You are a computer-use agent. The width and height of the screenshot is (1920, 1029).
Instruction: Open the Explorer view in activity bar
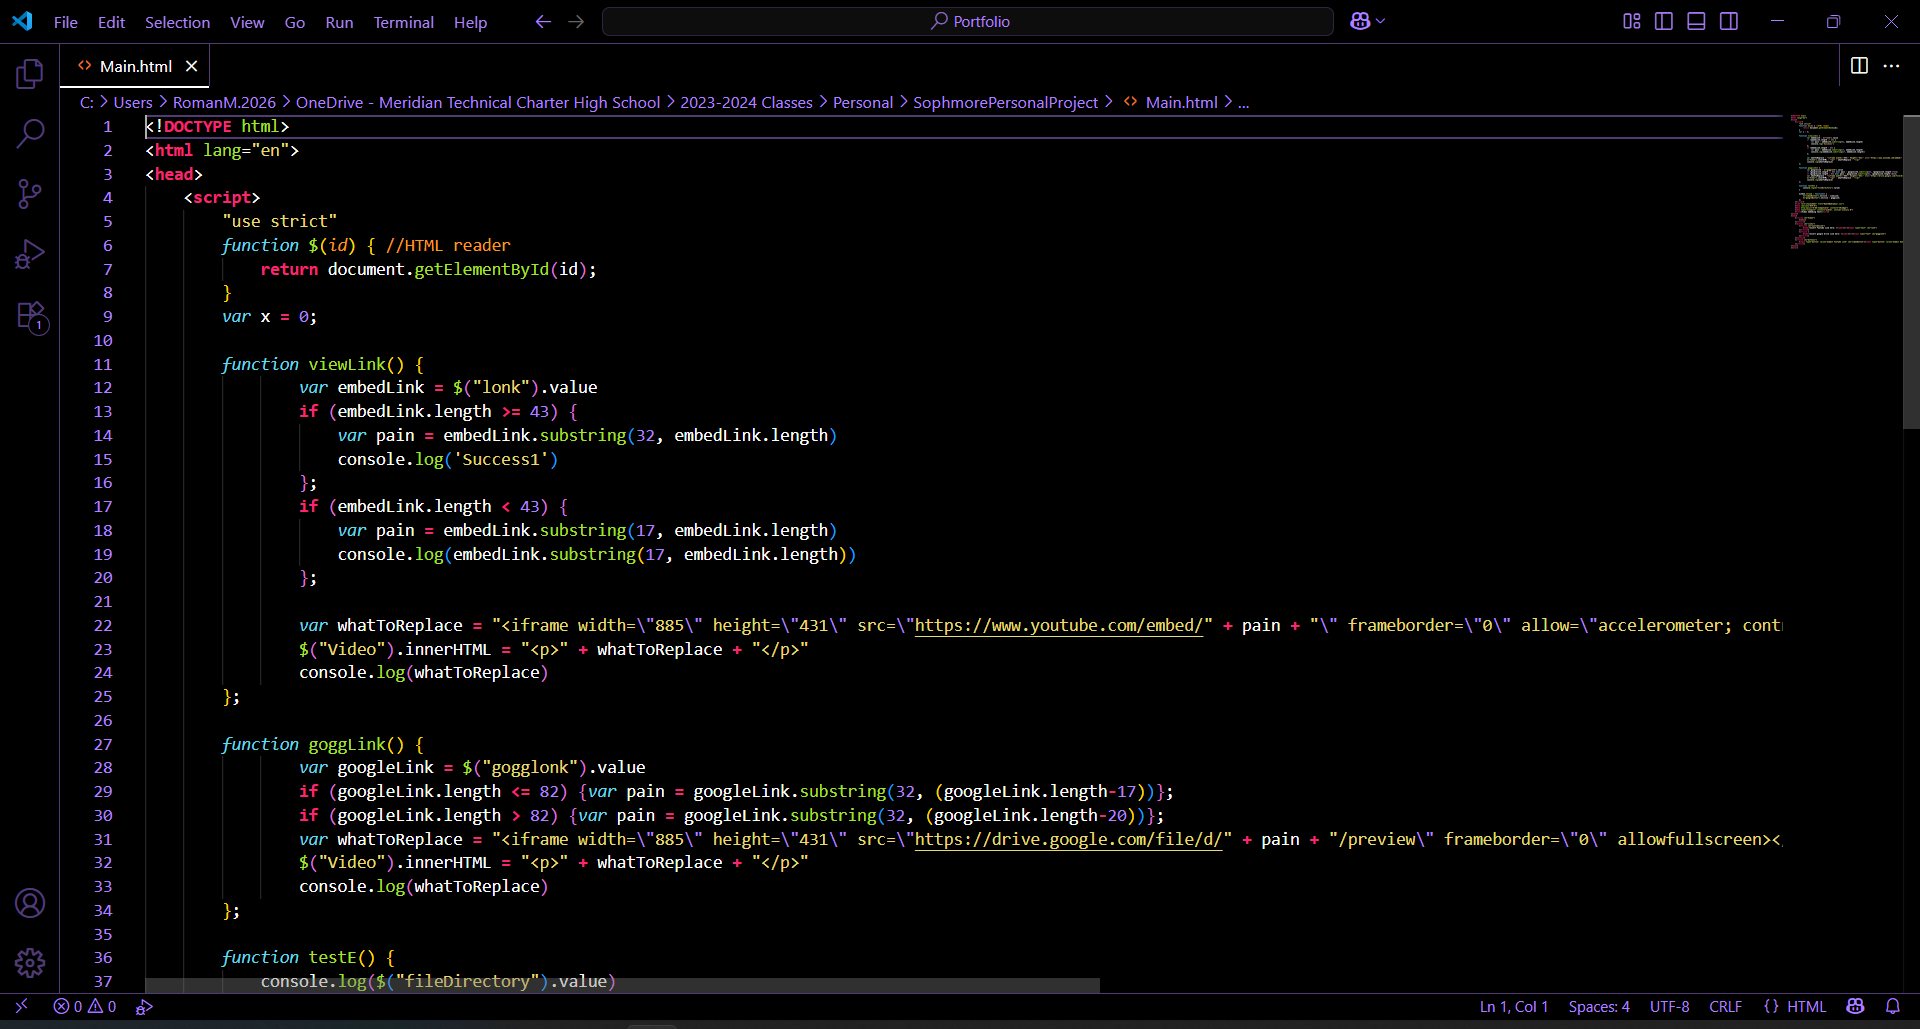click(x=30, y=74)
